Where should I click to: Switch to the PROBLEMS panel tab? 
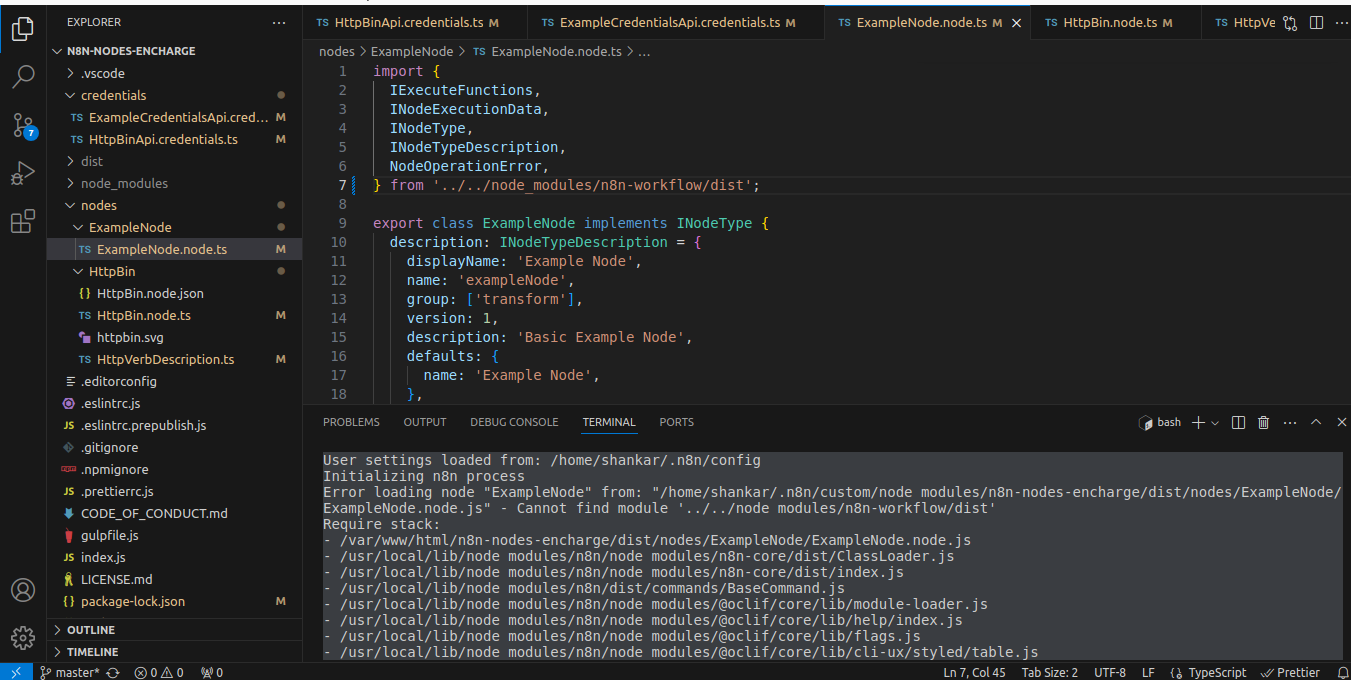coord(351,422)
